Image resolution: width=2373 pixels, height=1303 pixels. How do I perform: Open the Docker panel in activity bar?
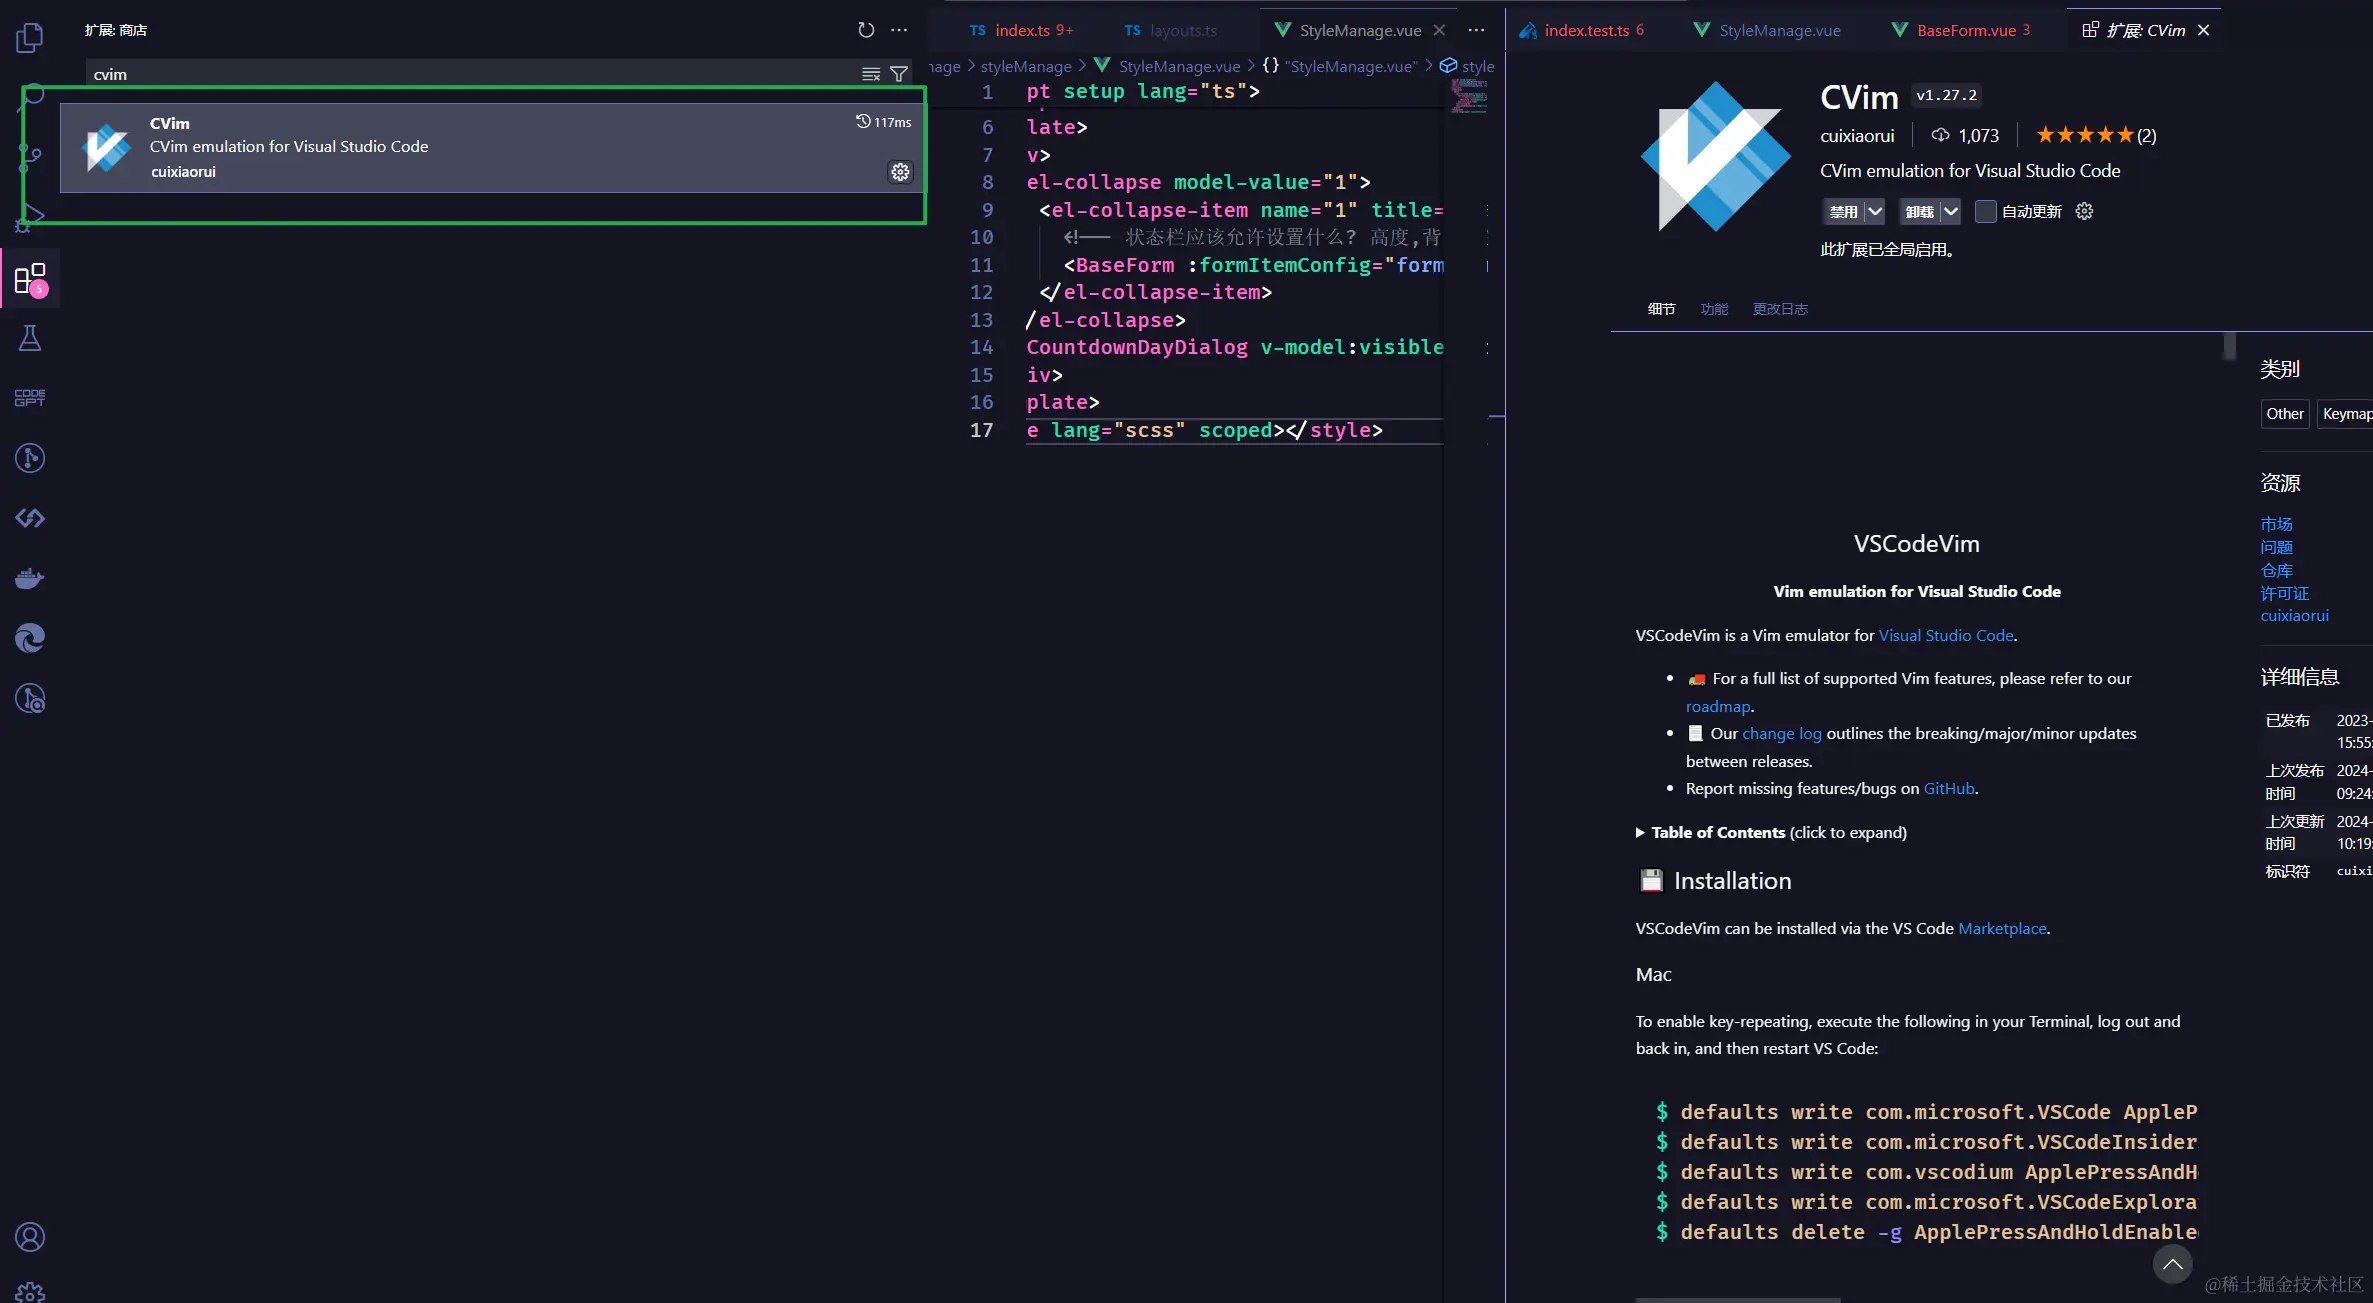coord(30,578)
